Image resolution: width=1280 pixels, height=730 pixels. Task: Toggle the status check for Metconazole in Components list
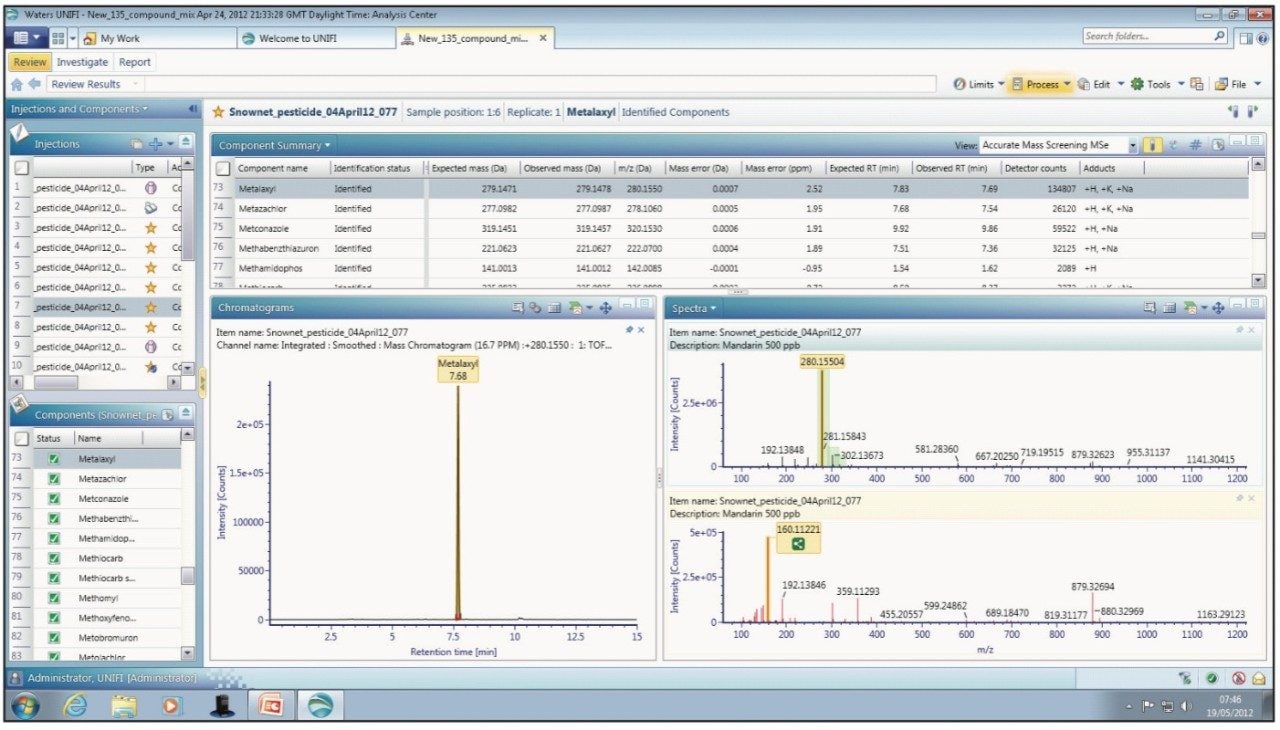pos(54,498)
